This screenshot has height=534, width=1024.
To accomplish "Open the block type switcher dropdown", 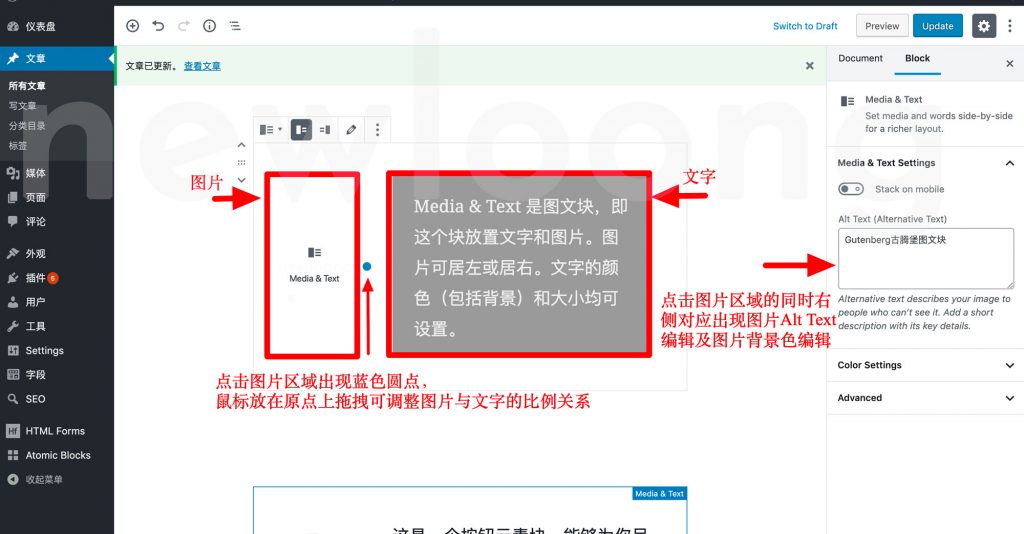I will 270,129.
